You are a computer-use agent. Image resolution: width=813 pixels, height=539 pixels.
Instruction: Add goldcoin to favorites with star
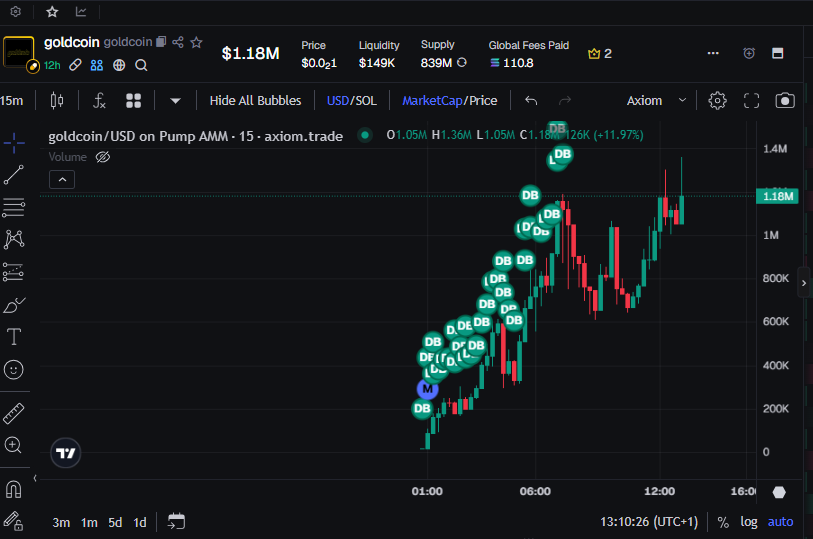[196, 42]
